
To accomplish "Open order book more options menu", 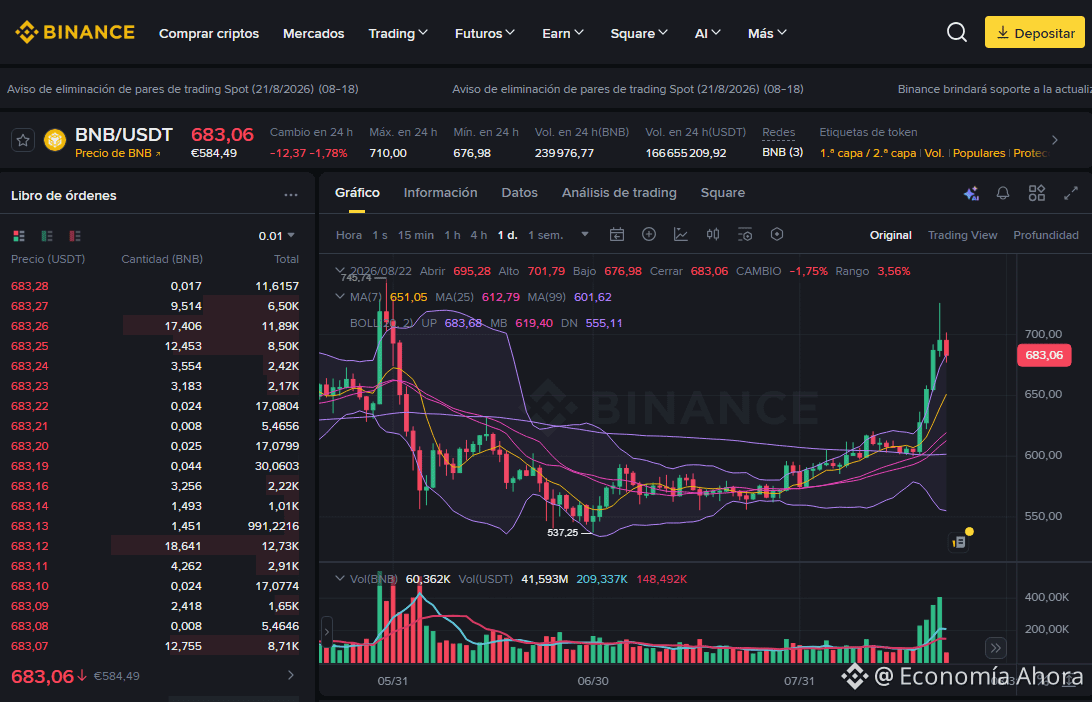I will (x=291, y=196).
